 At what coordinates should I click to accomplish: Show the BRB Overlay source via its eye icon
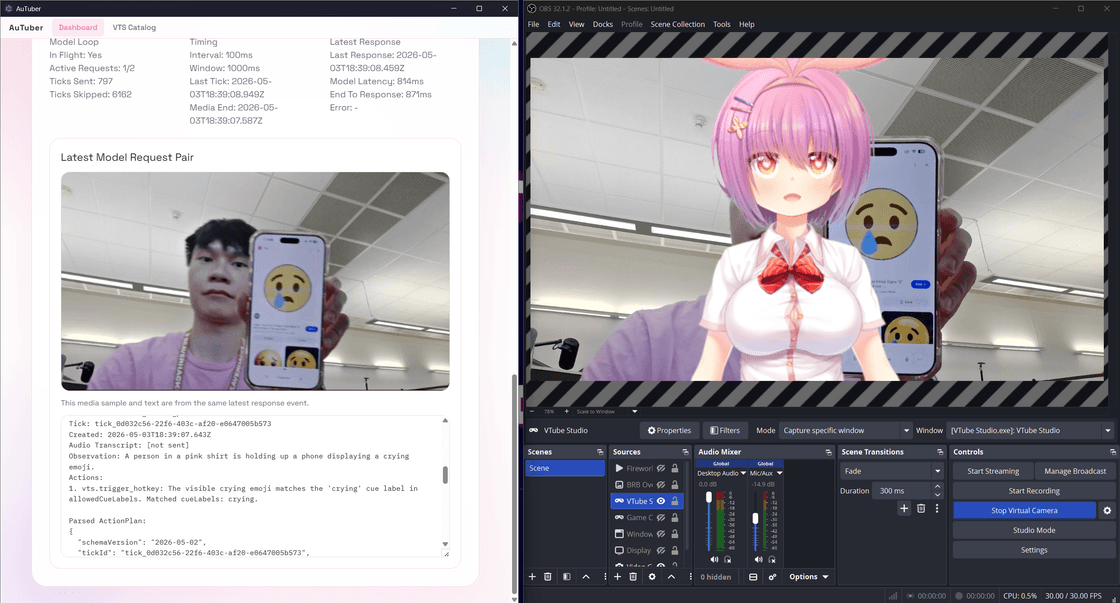[661, 485]
